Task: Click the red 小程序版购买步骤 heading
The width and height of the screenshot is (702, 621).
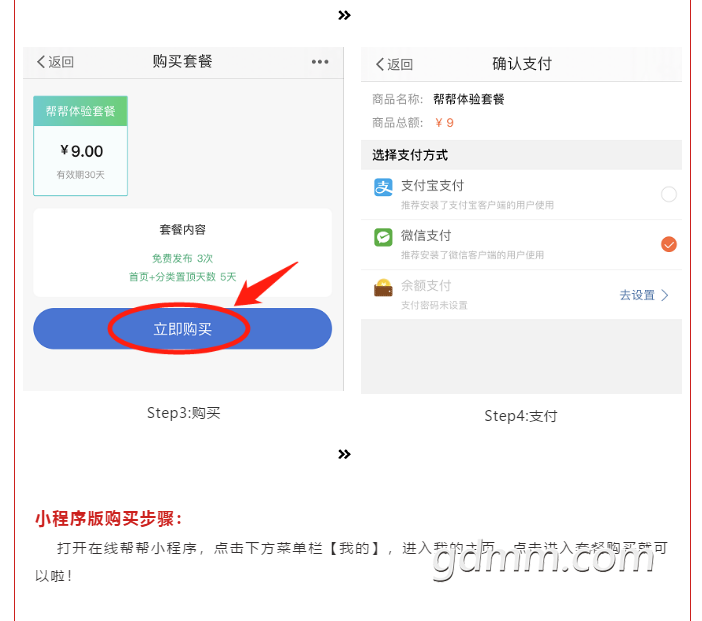Action: pos(109,518)
